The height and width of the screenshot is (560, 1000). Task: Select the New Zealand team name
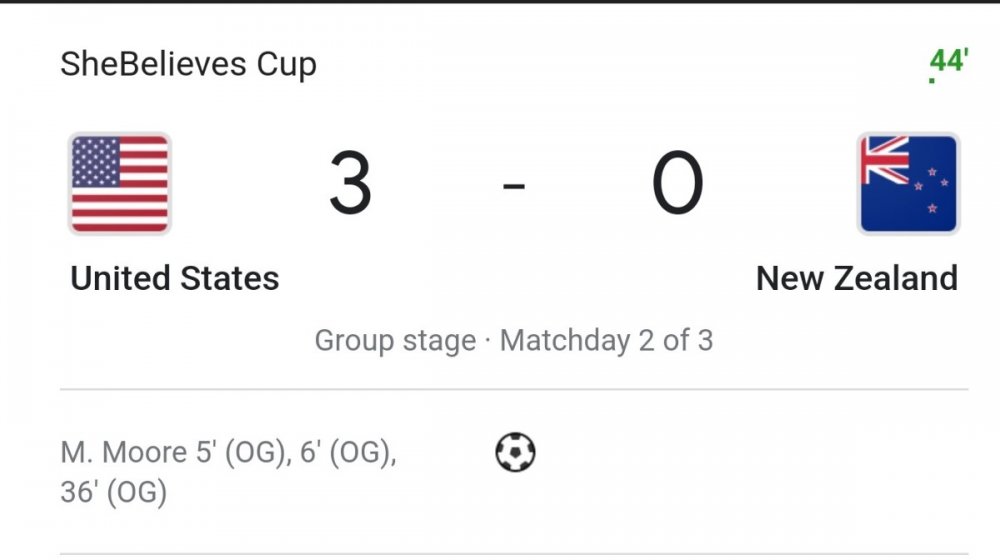[x=857, y=277]
